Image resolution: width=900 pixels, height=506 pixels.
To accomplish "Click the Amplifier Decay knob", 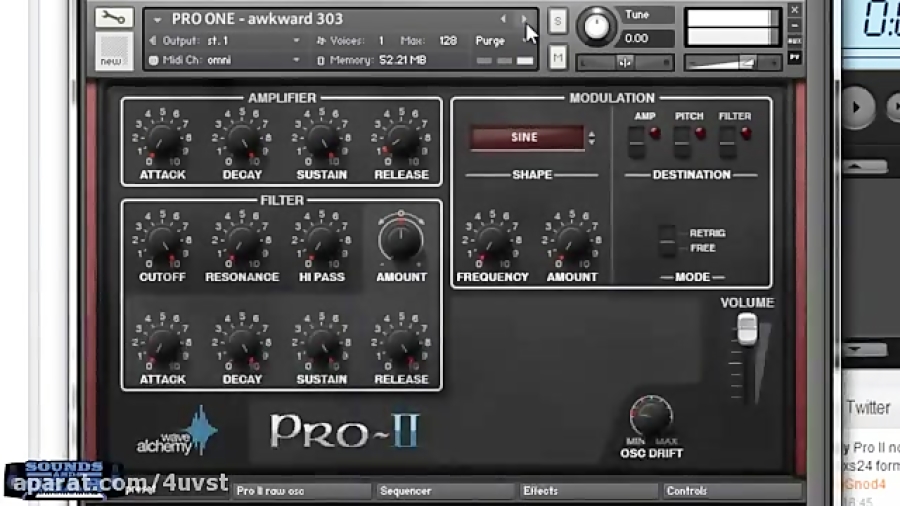I will 242,138.
